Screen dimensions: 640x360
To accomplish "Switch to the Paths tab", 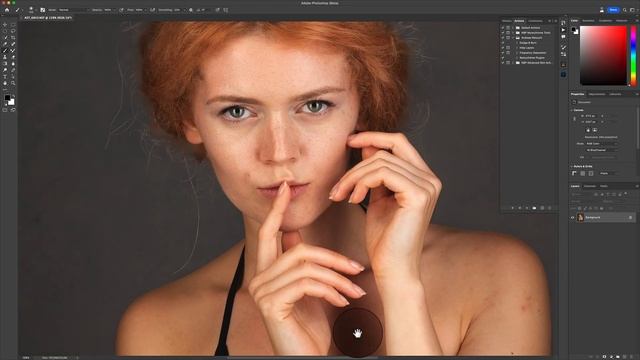I will [x=604, y=186].
